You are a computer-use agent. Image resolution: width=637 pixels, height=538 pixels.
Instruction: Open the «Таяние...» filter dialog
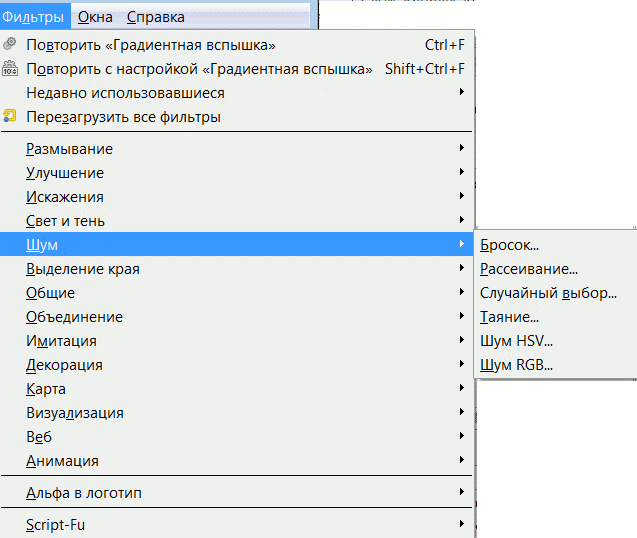(509, 317)
